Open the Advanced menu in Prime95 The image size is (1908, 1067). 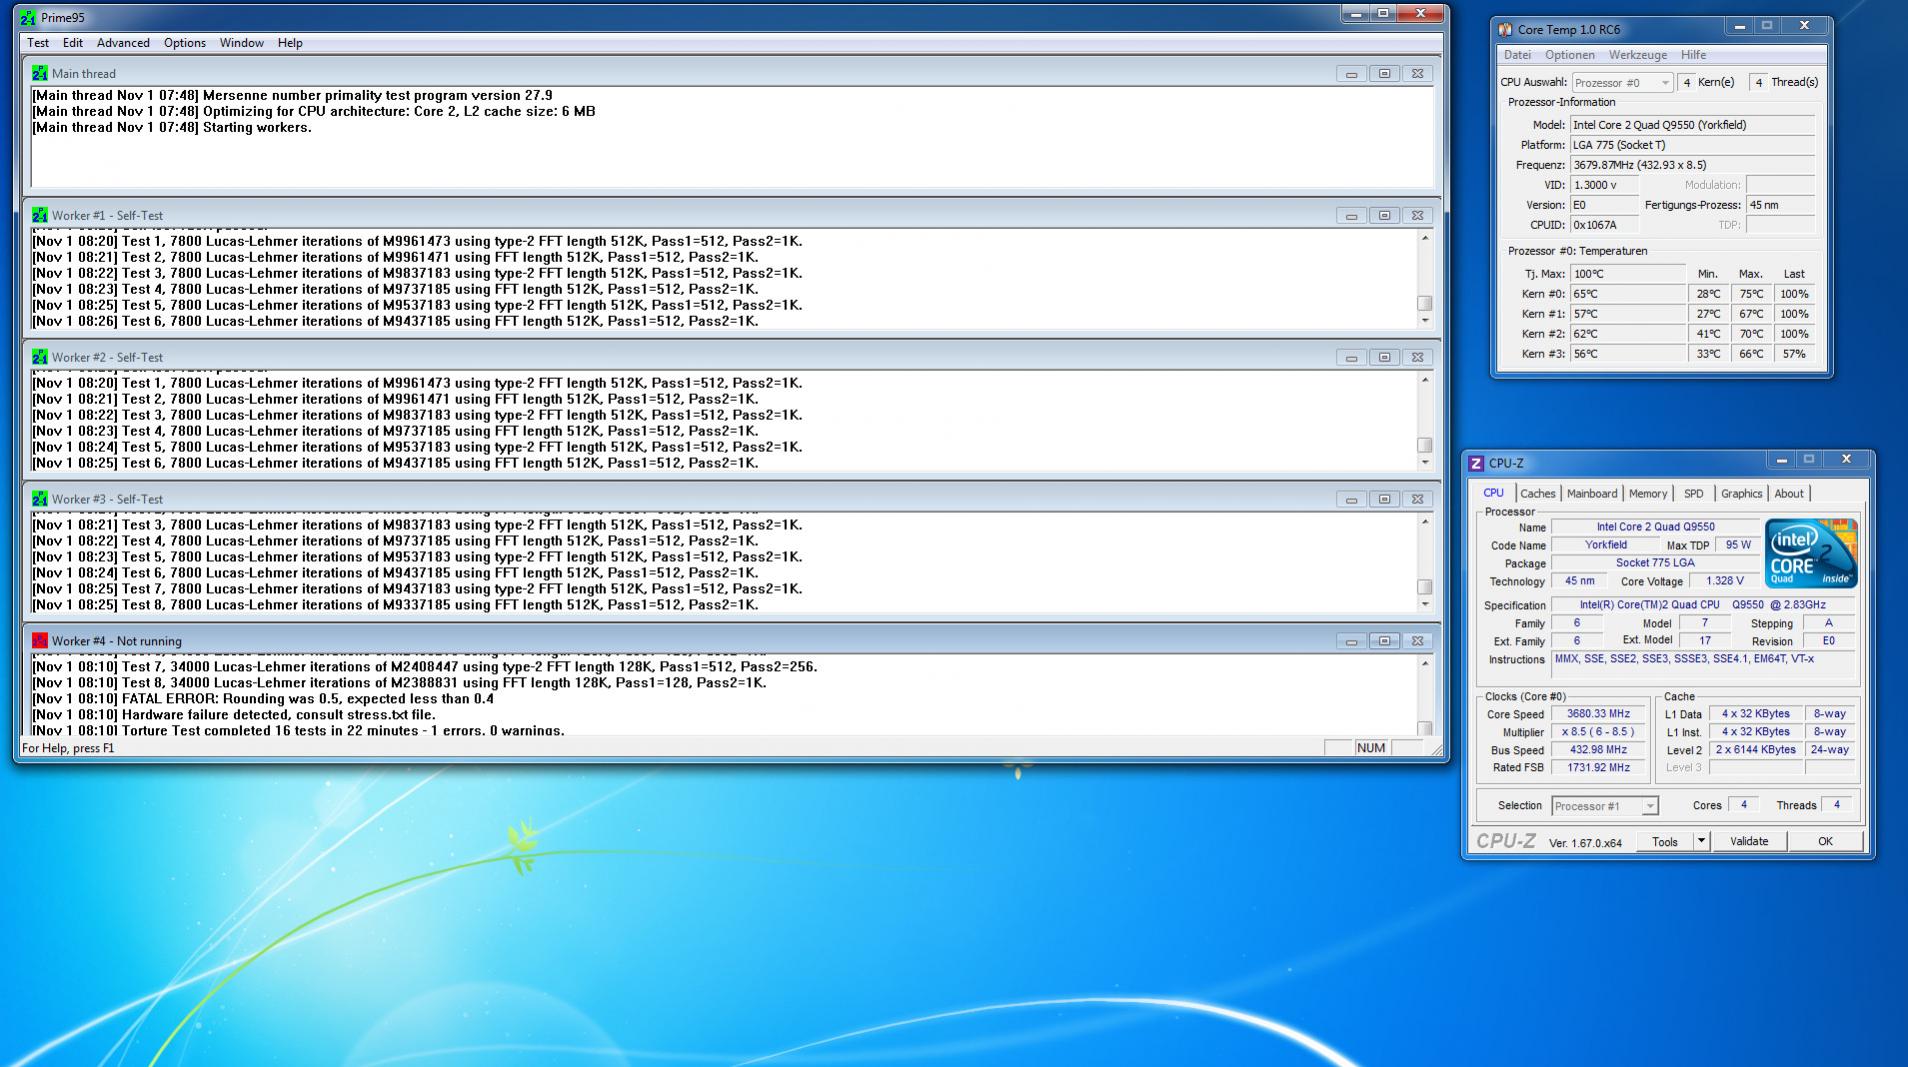tap(123, 43)
